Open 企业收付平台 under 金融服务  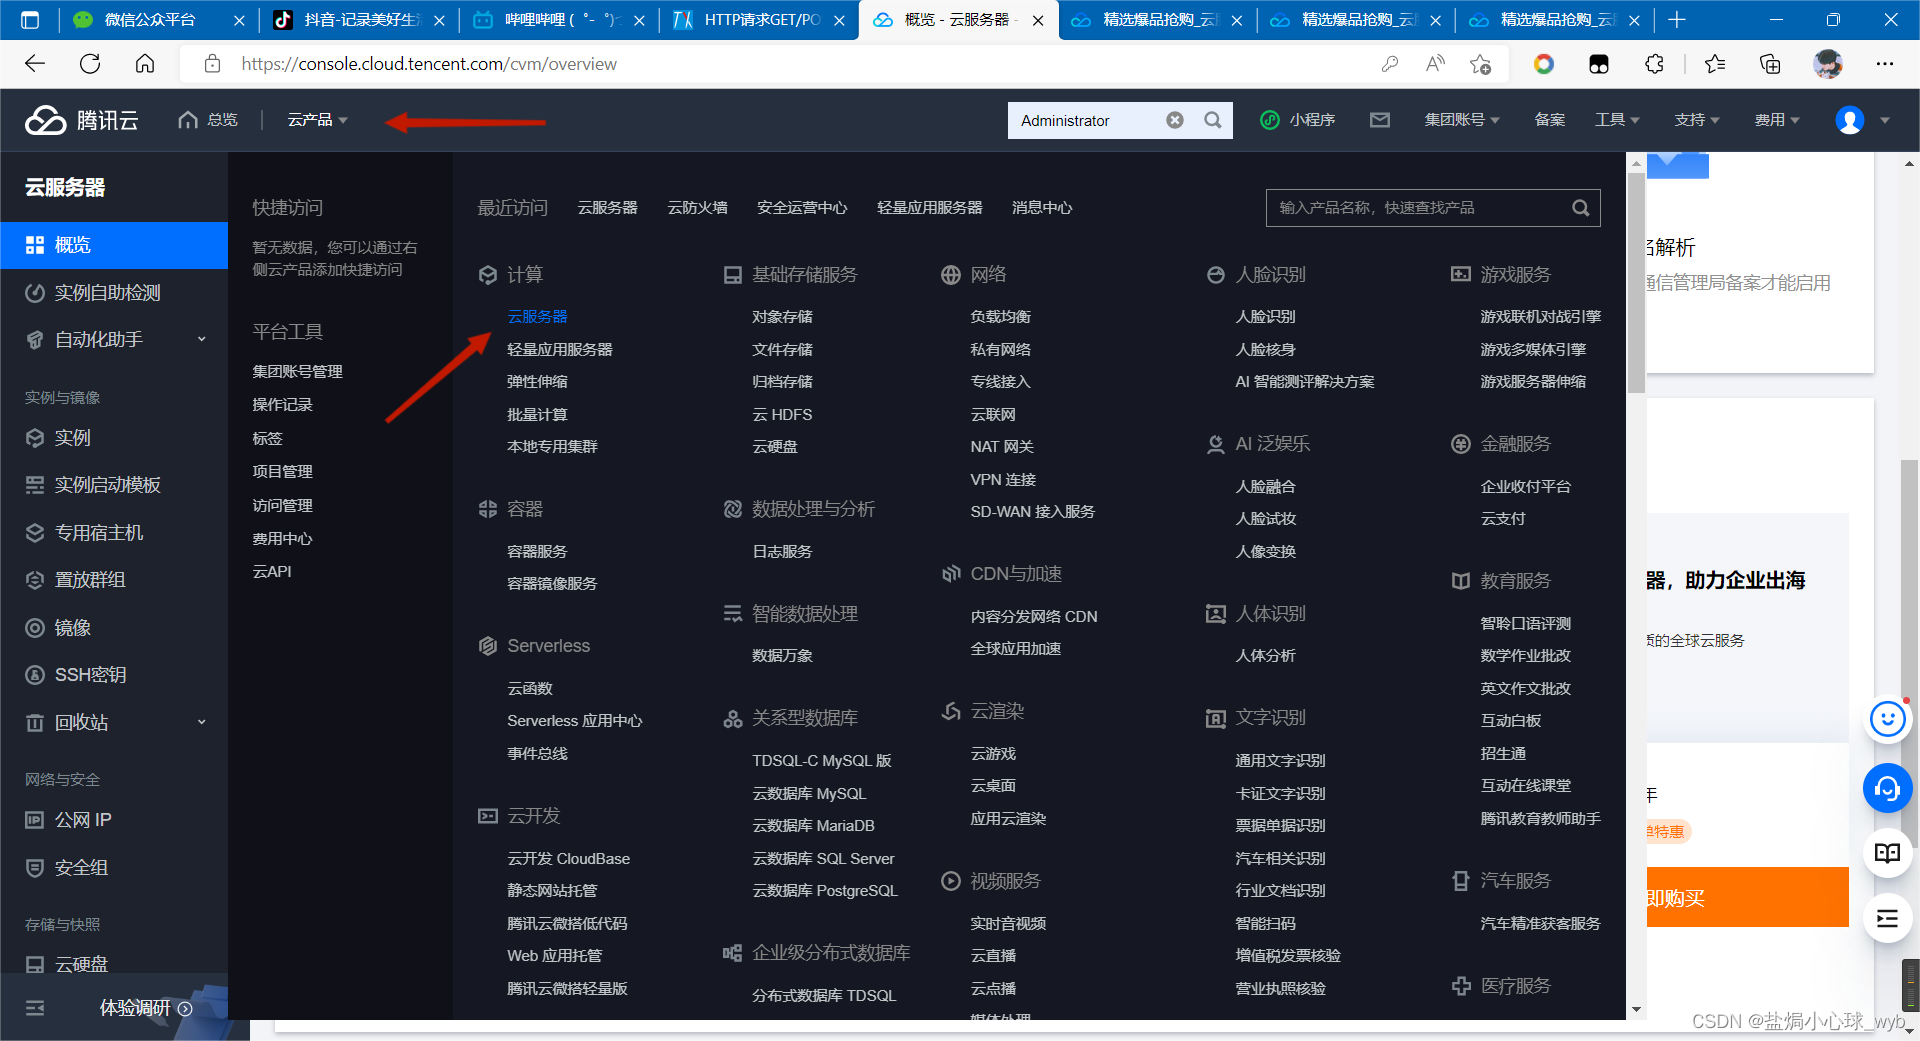point(1525,487)
